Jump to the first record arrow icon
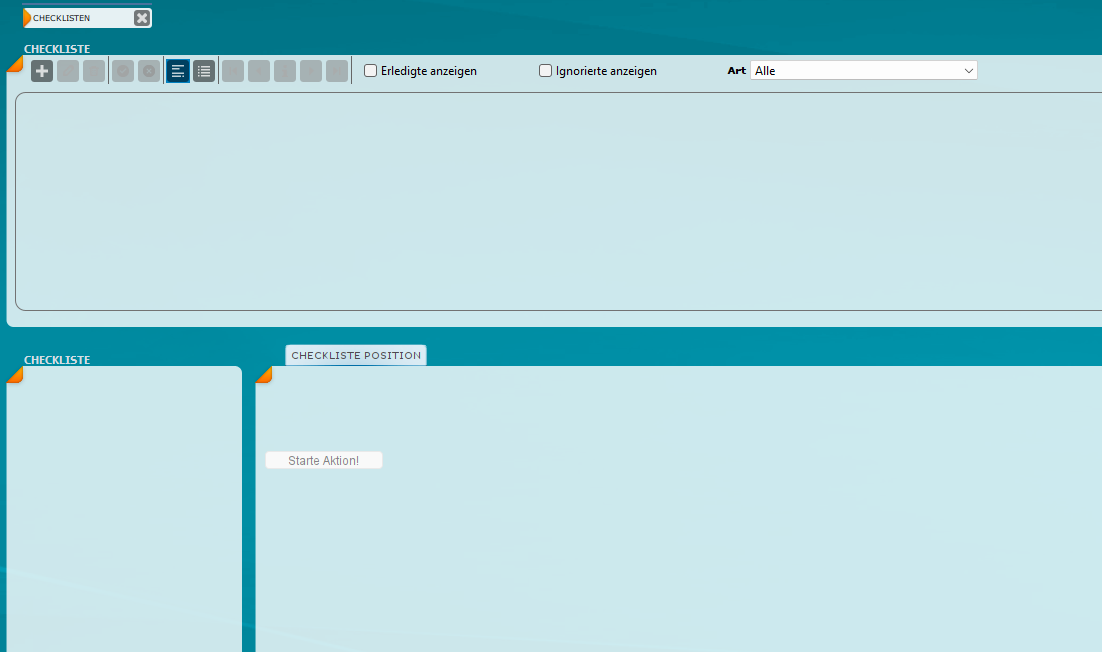Viewport: 1102px width, 652px height. [233, 71]
